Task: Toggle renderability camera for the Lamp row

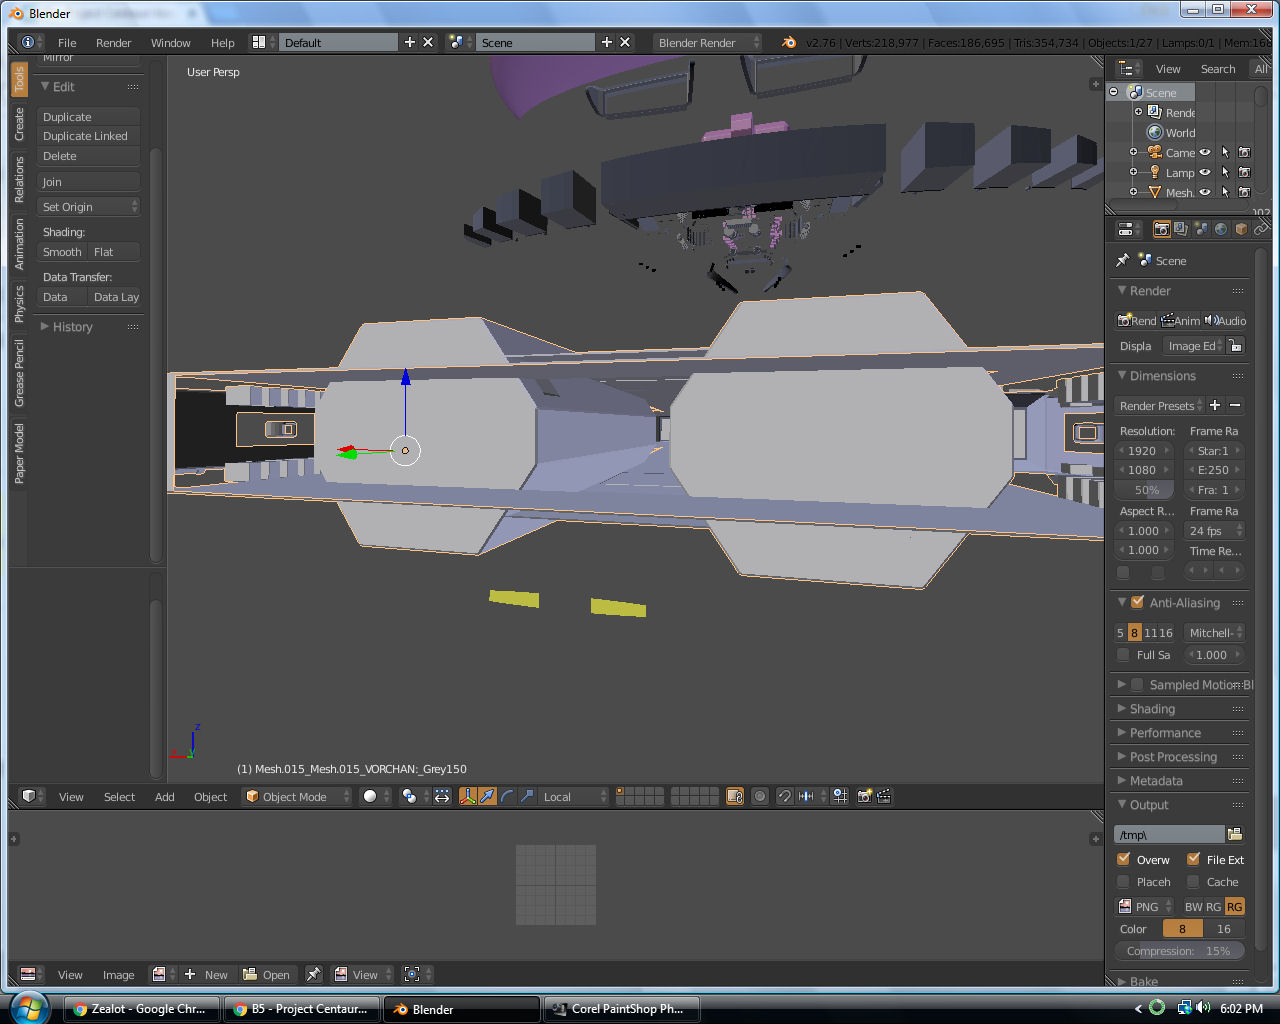Action: 1244,172
